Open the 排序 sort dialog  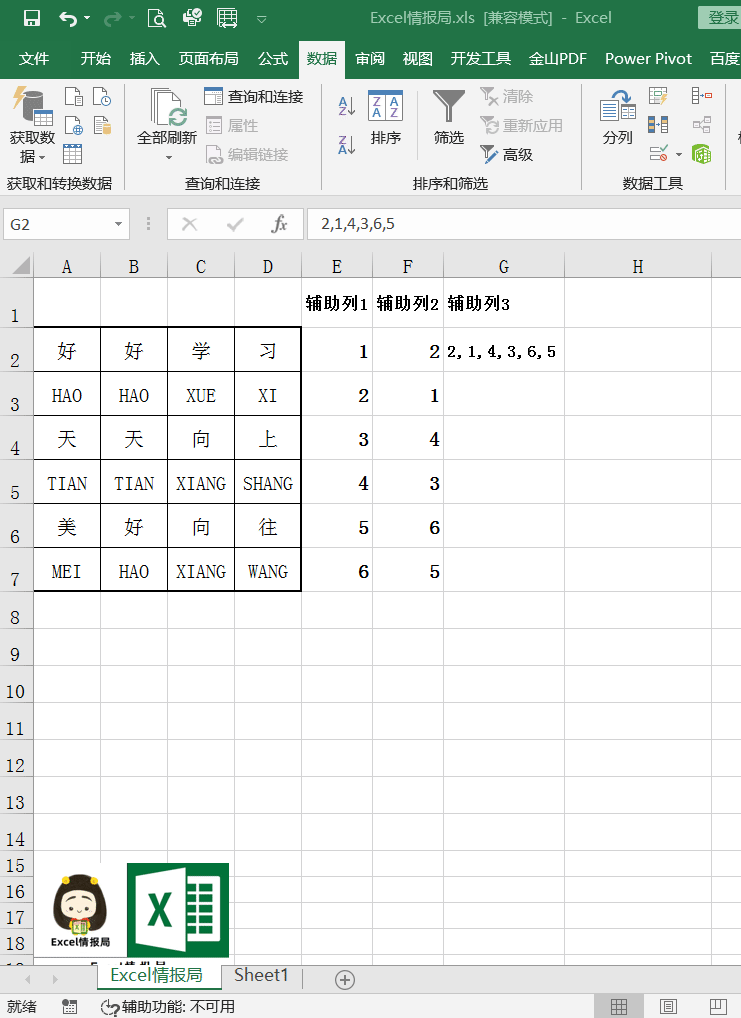click(x=386, y=117)
